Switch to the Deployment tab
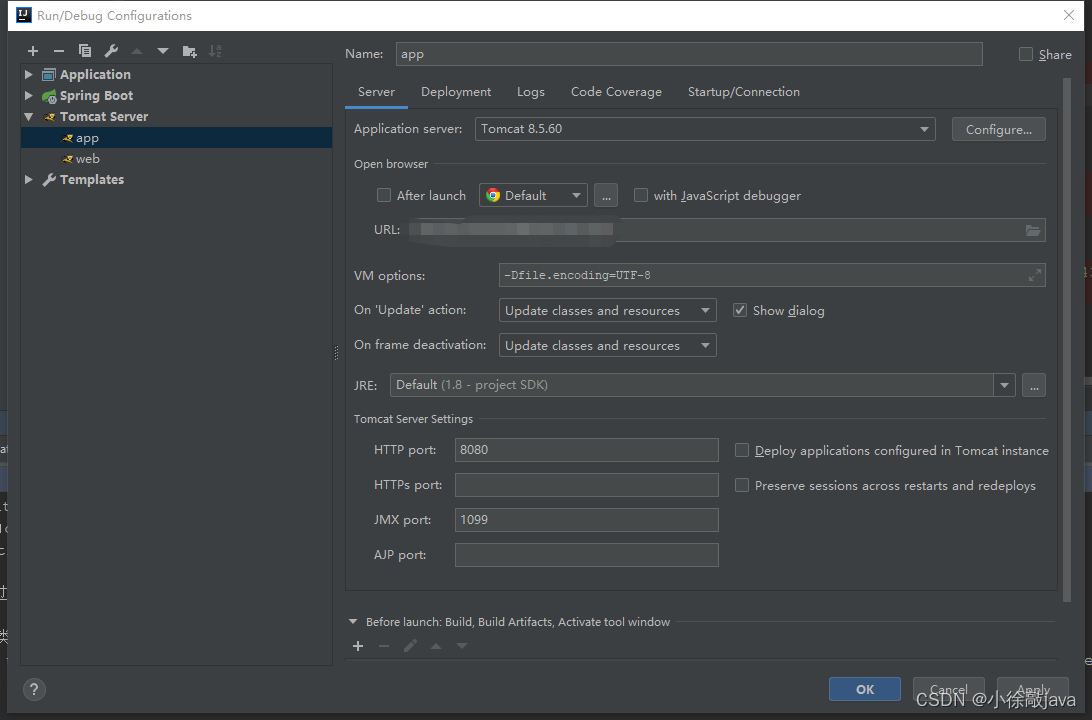The height and width of the screenshot is (720, 1092). (455, 91)
